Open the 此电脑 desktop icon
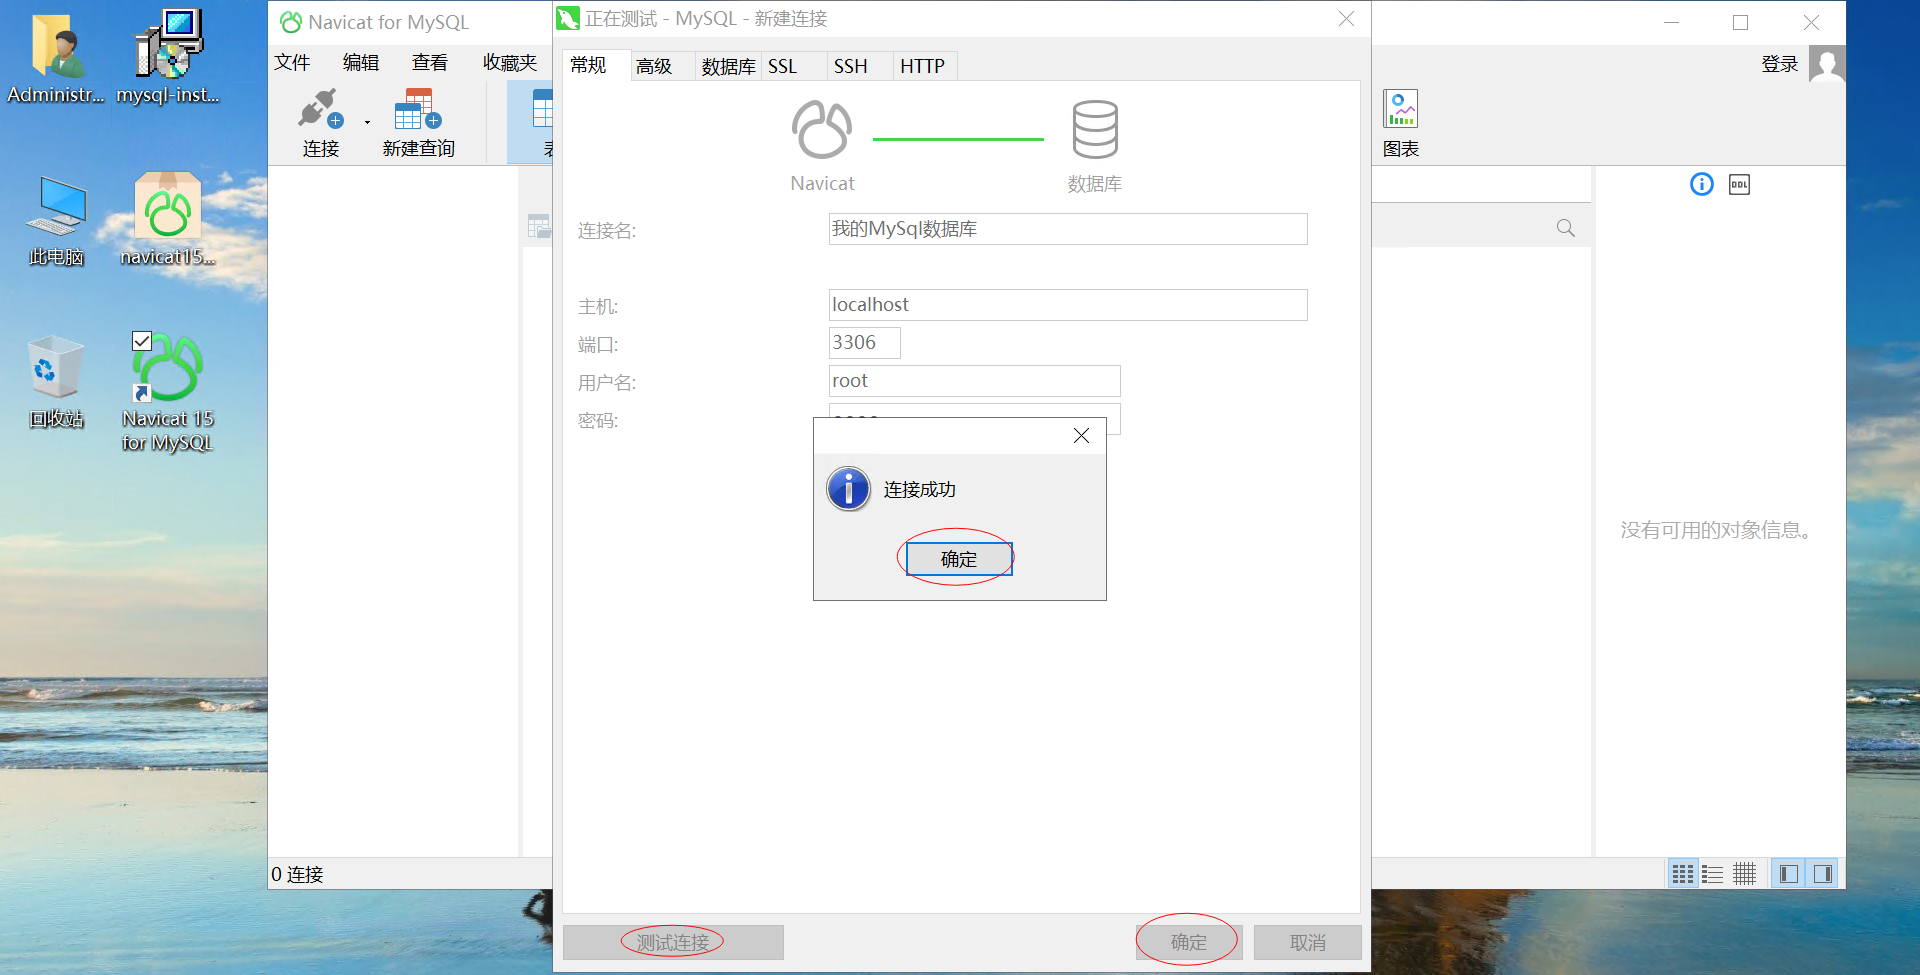 (x=57, y=221)
